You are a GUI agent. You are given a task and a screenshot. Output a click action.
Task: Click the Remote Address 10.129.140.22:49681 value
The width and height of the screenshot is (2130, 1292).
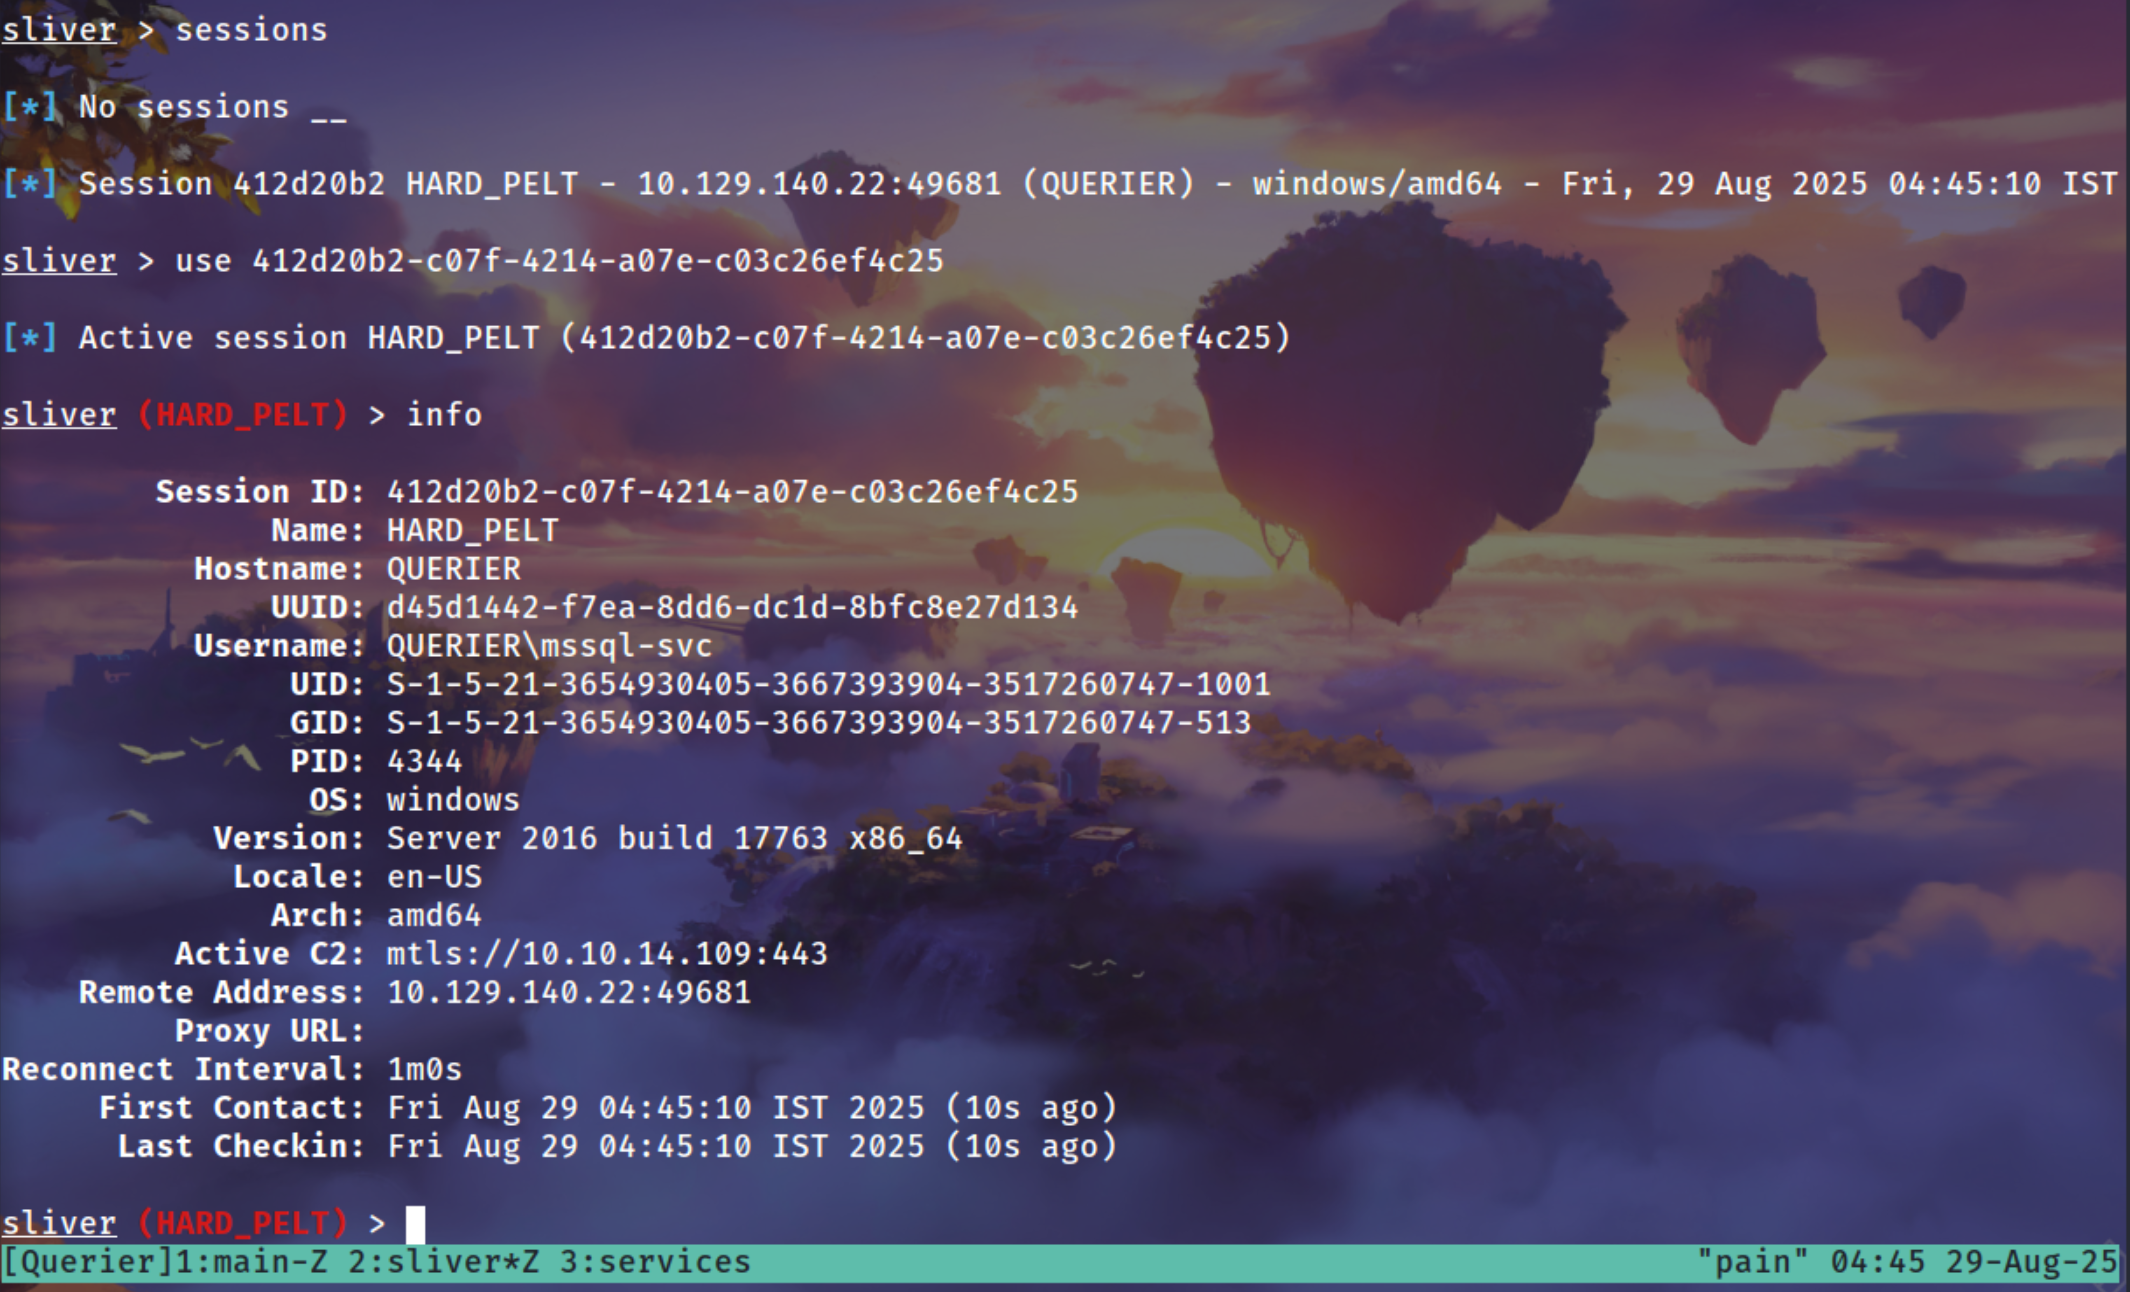[x=568, y=993]
